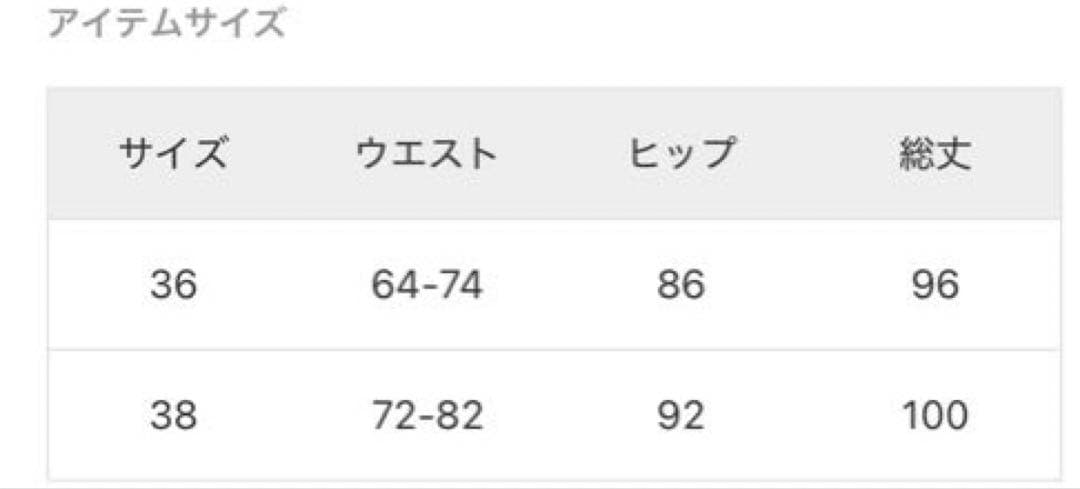Click the 72-82 waist value
The width and height of the screenshot is (1080, 489).
[427, 414]
